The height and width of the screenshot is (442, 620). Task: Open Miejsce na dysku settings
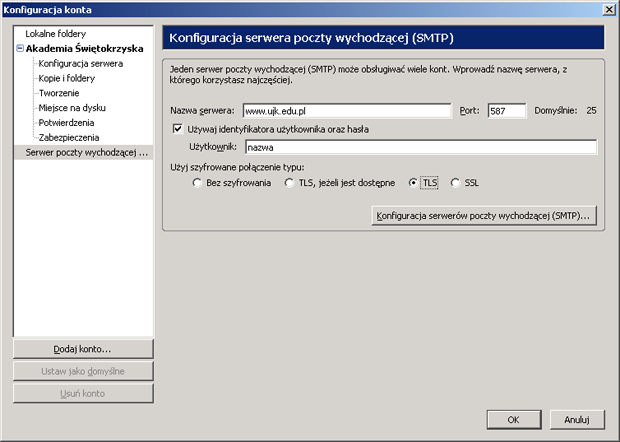click(72, 108)
